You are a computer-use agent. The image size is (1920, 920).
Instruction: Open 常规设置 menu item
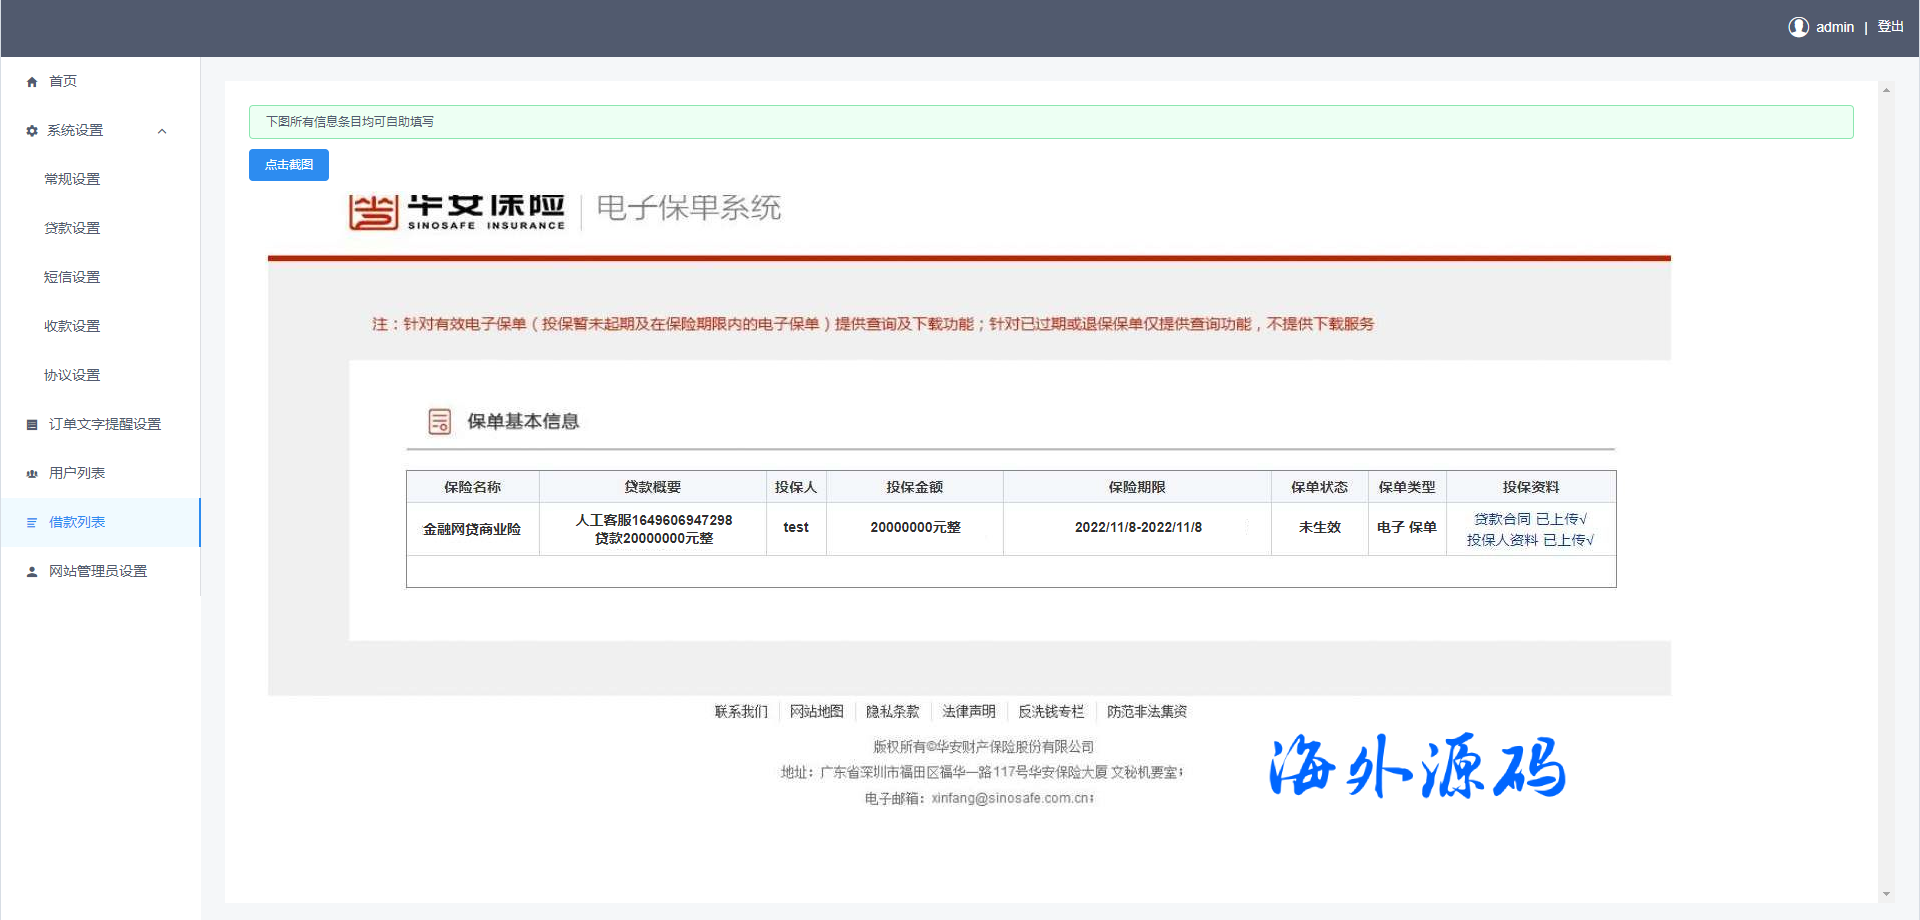pyautogui.click(x=72, y=179)
